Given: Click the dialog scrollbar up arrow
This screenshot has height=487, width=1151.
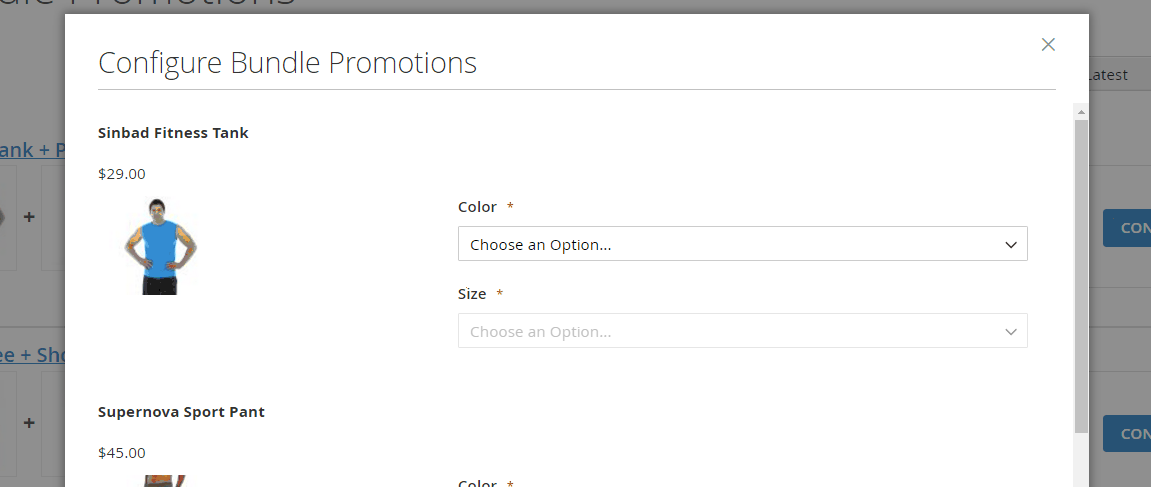Looking at the screenshot, I should pos(1081,111).
